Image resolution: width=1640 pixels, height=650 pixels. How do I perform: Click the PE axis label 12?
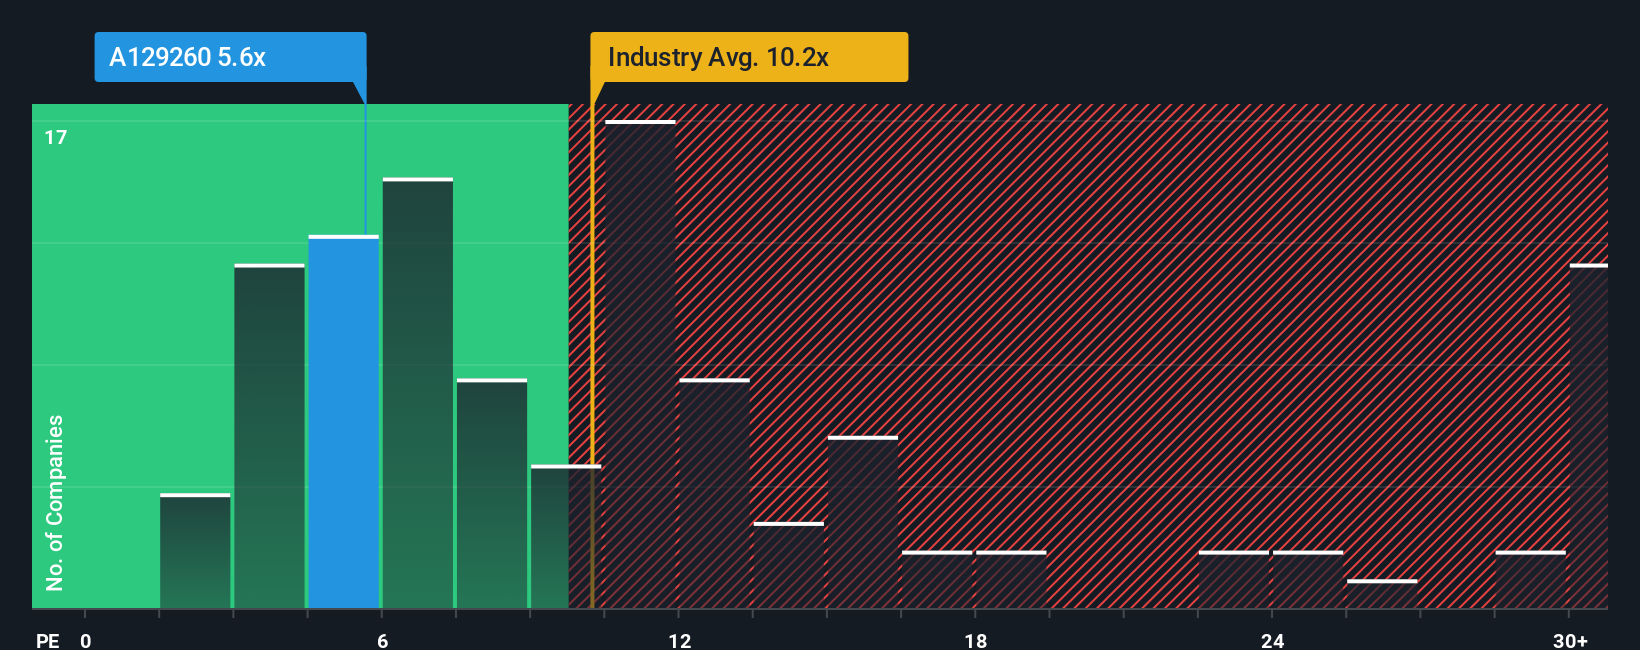coord(680,640)
